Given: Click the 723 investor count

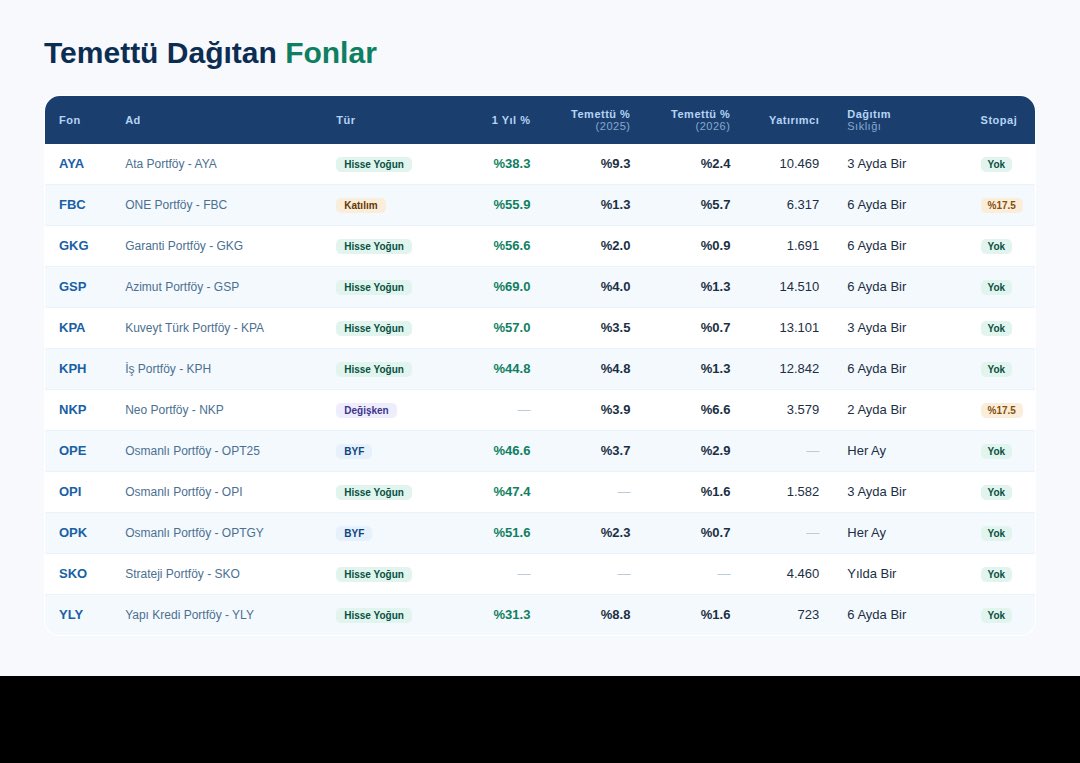Looking at the screenshot, I should 808,614.
